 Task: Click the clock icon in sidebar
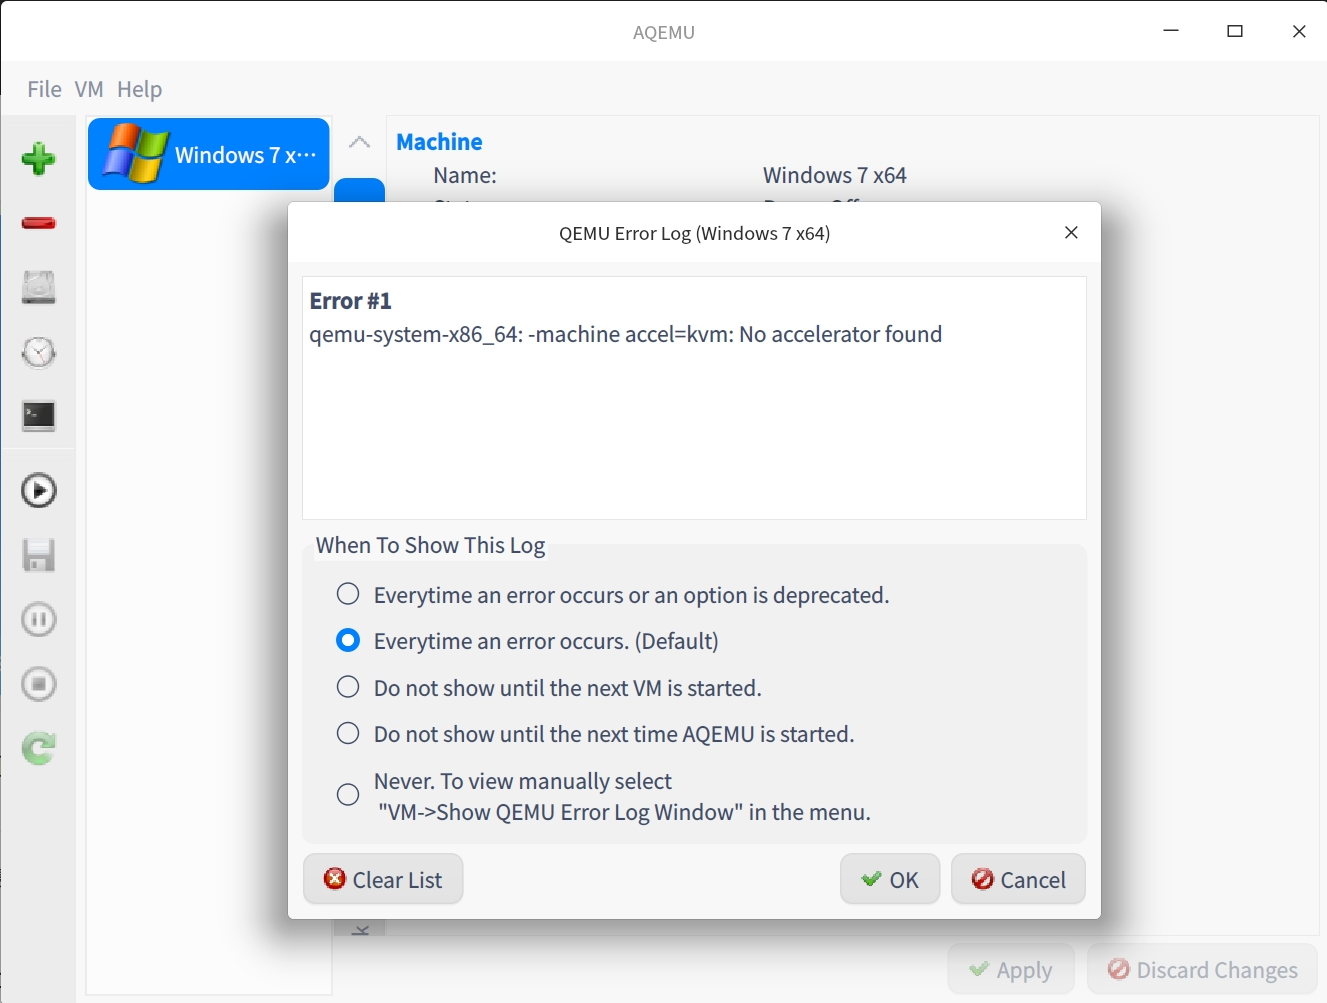(38, 352)
